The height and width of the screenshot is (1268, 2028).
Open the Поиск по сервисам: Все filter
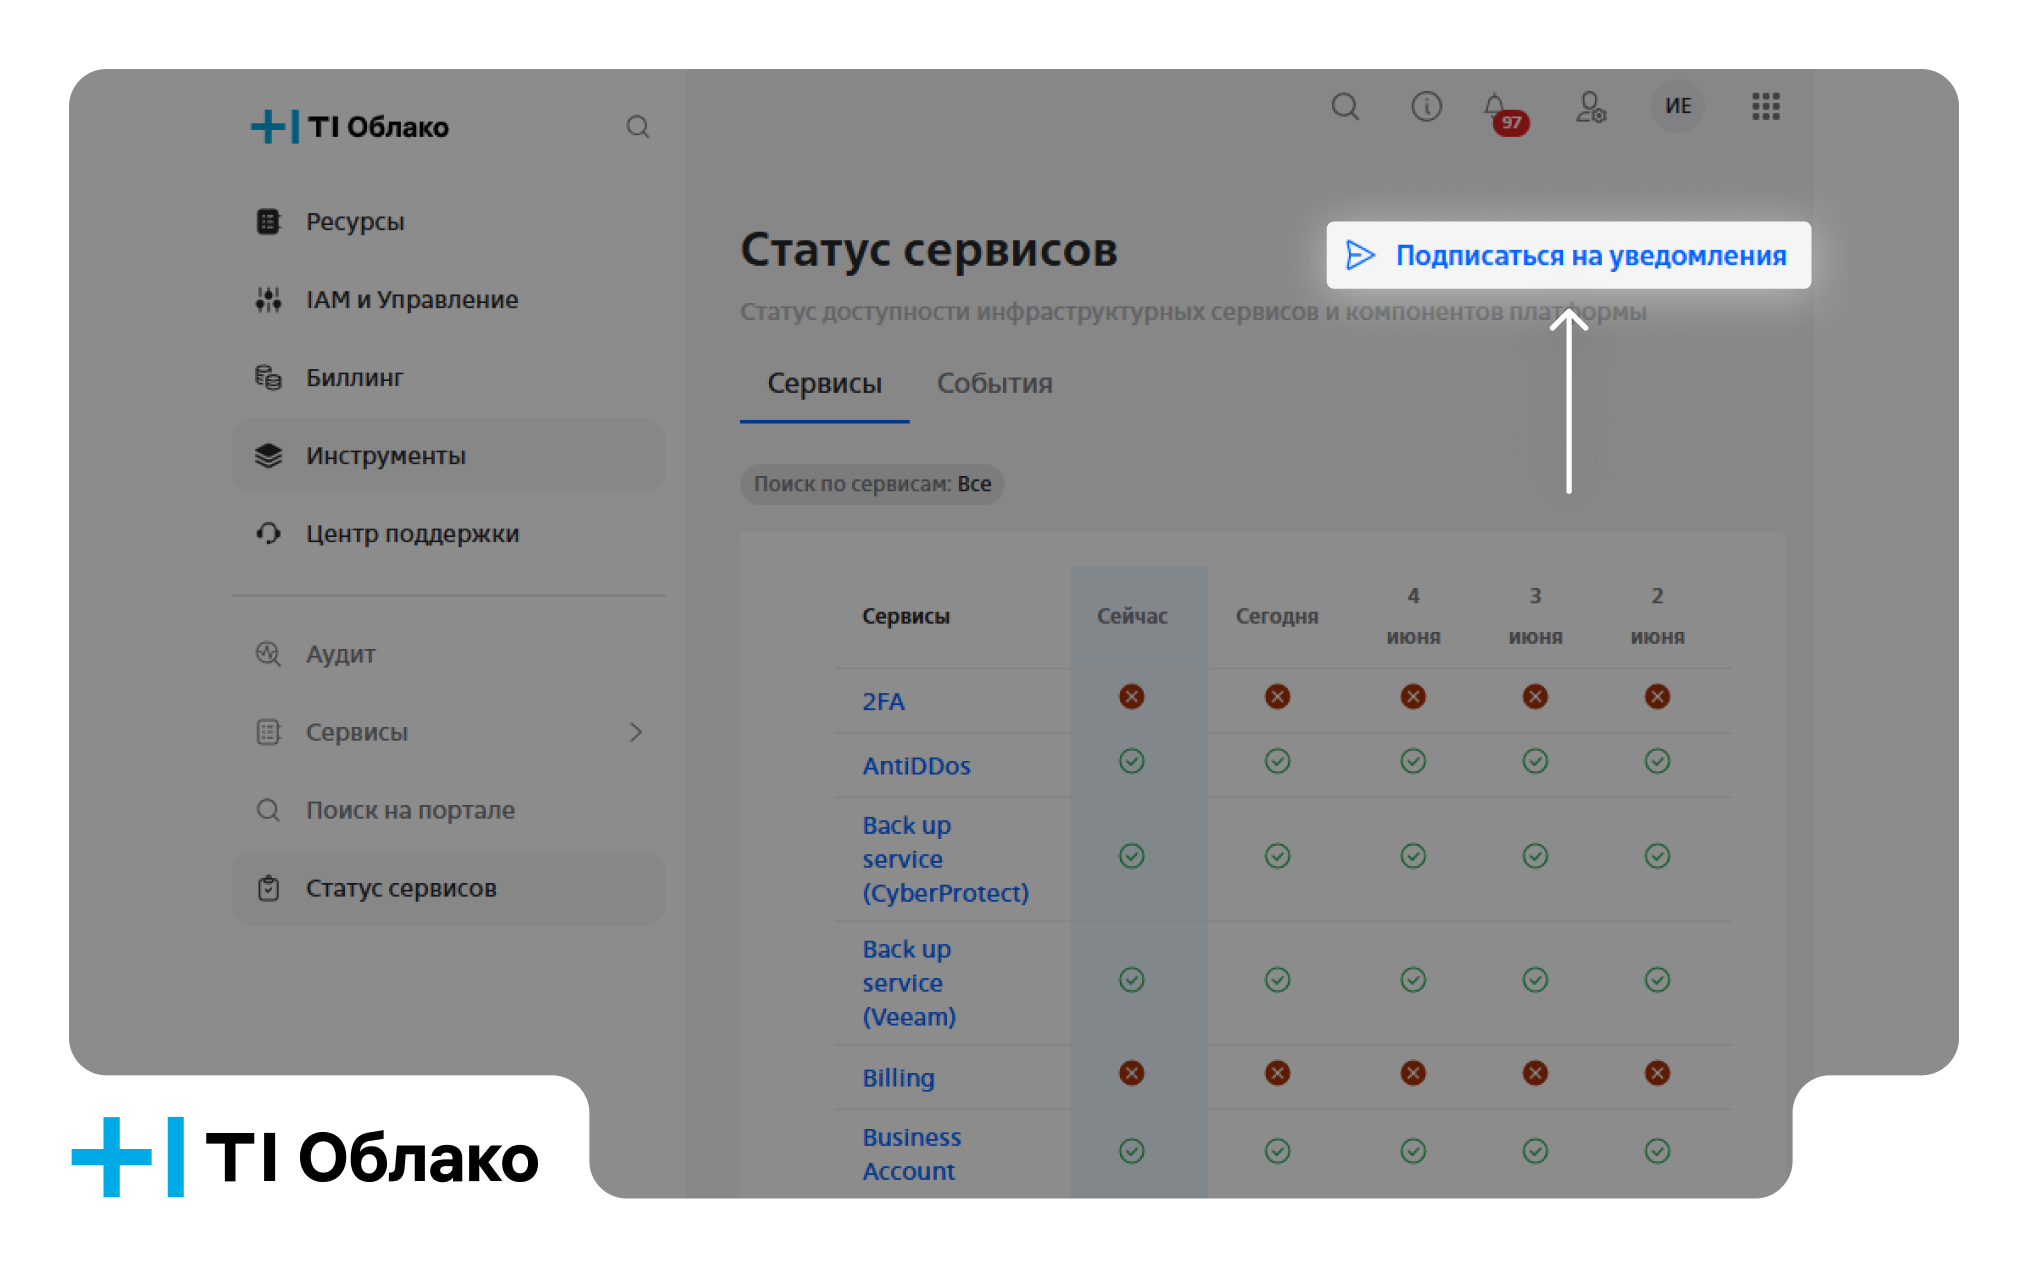[x=872, y=484]
